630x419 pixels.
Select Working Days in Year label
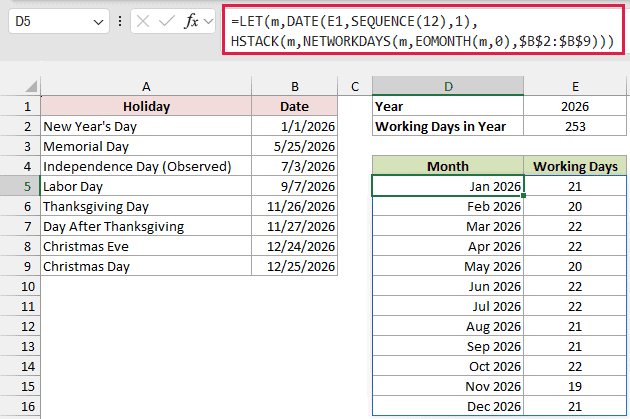(448, 126)
